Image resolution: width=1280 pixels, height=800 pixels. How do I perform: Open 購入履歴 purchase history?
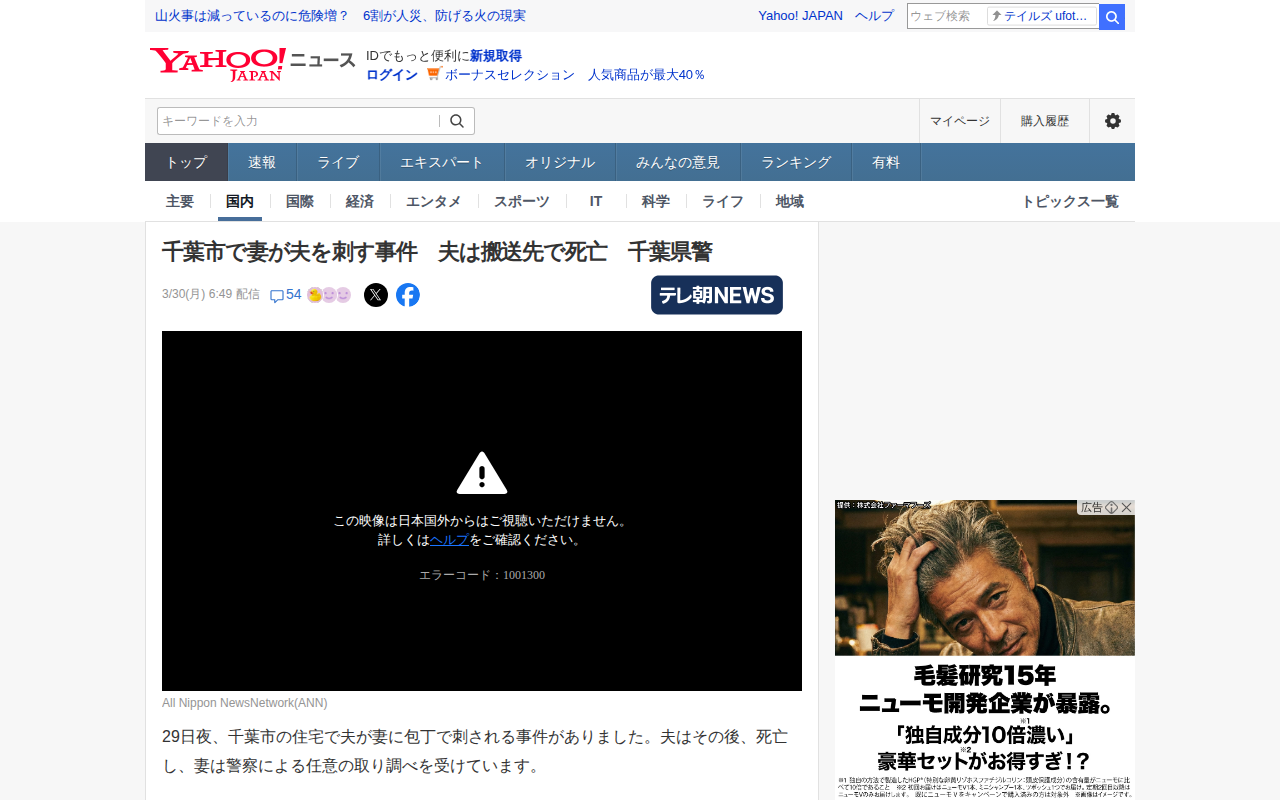(1045, 121)
